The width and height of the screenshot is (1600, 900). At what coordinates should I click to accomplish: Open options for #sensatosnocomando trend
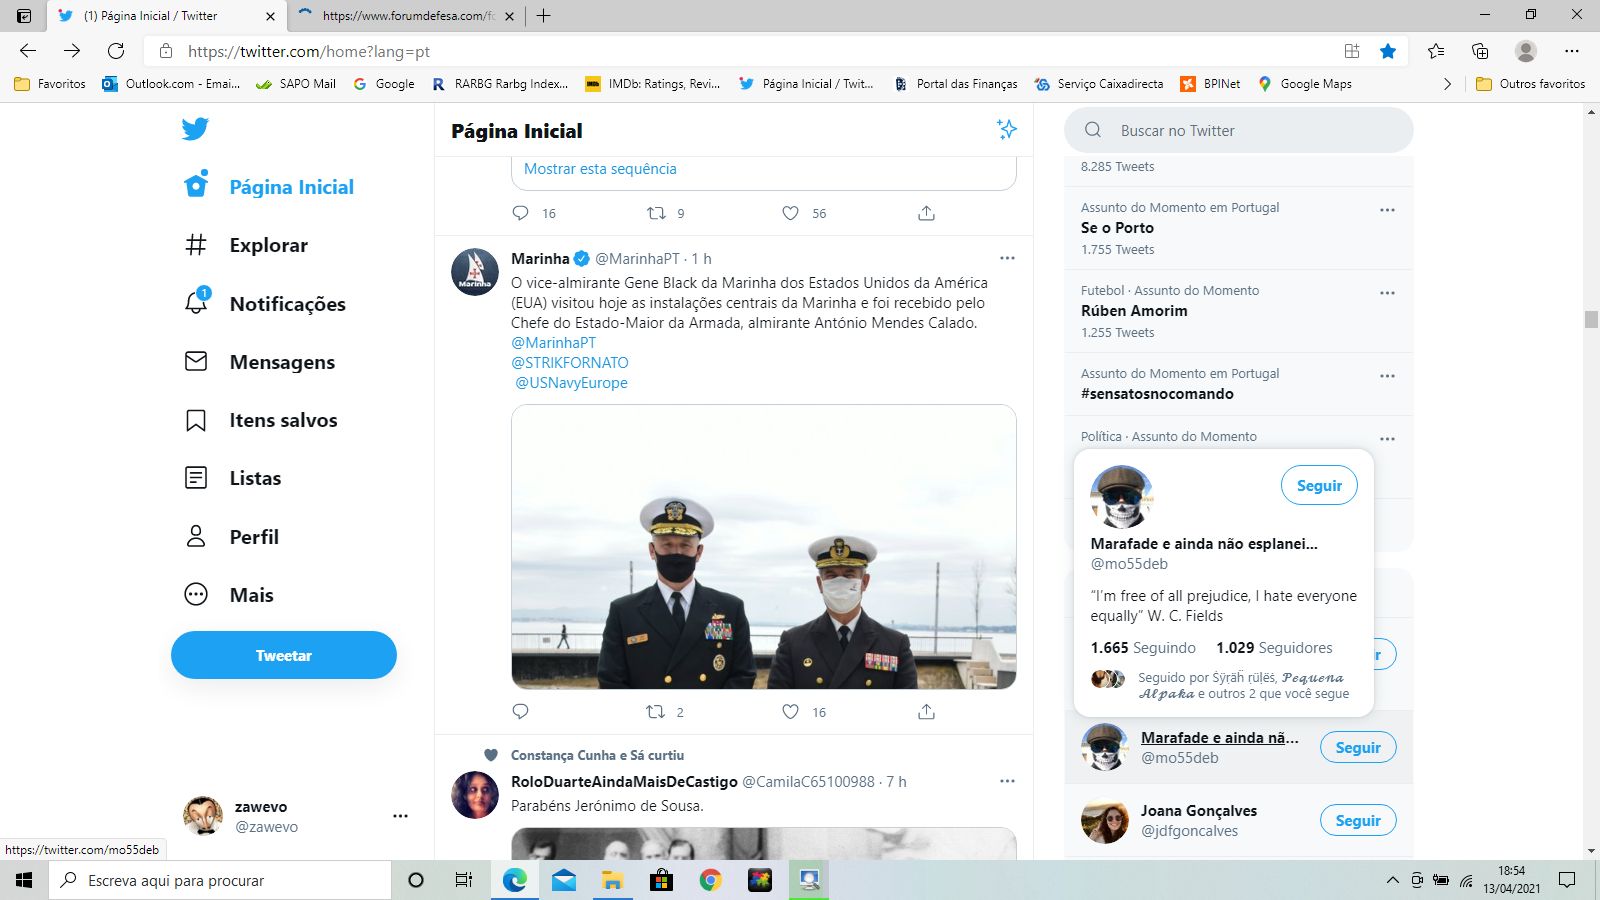(x=1387, y=376)
